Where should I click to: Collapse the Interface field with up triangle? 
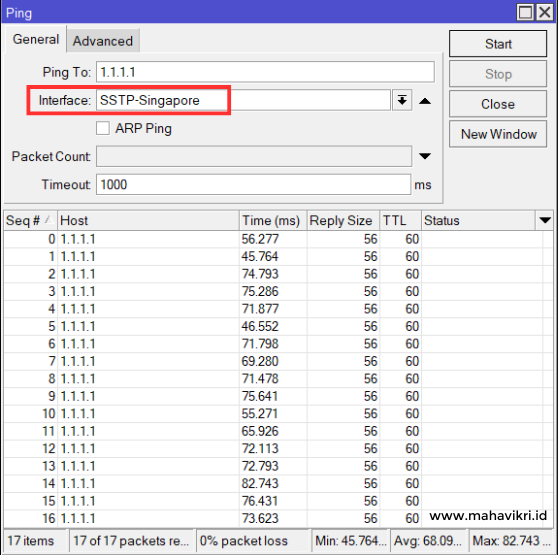pyautogui.click(x=425, y=101)
